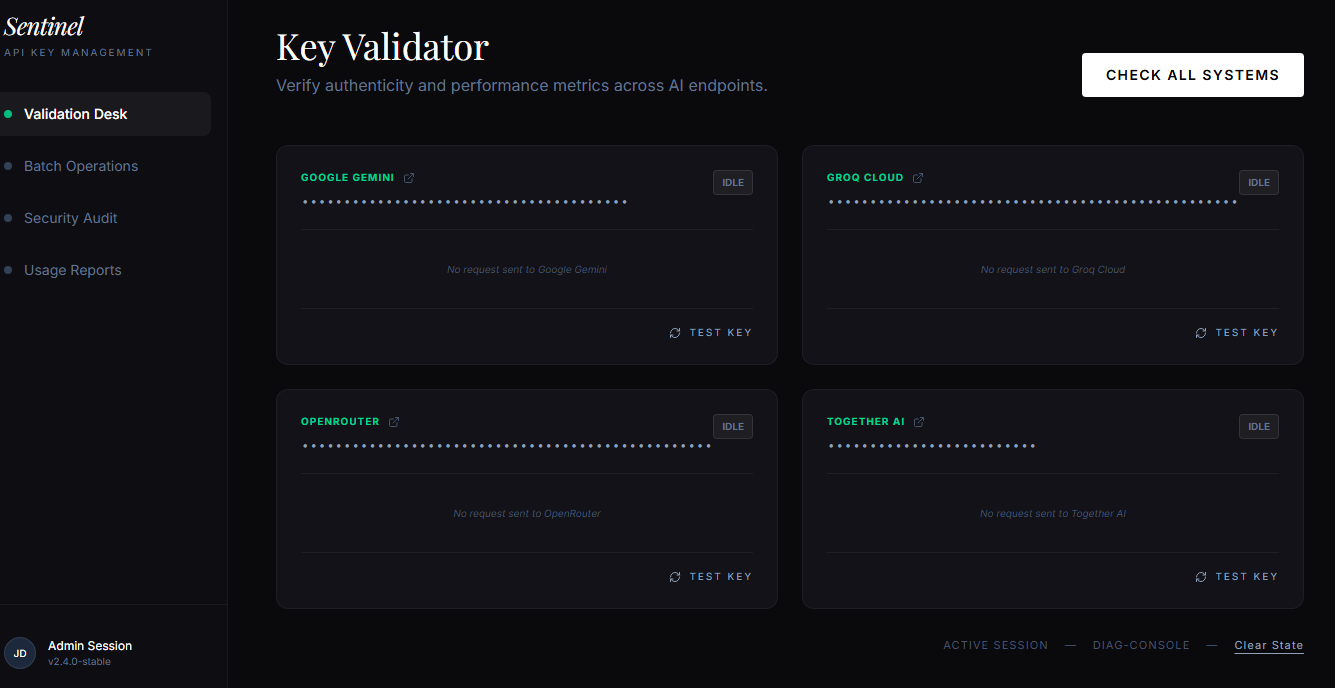Click refresh icon in Google Gemini card

click(x=675, y=333)
